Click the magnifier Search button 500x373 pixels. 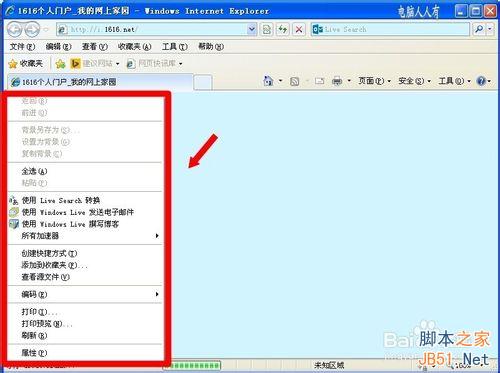pyautogui.click(x=479, y=29)
